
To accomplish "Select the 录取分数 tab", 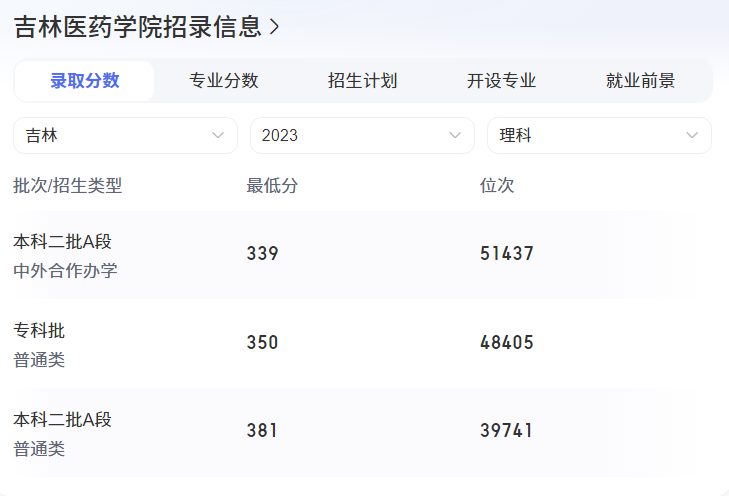I will (x=85, y=81).
